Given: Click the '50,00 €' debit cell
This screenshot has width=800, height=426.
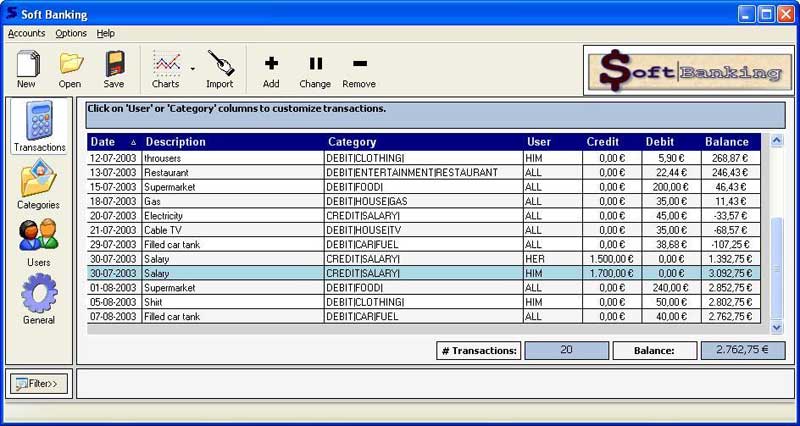Looking at the screenshot, I should (671, 302).
